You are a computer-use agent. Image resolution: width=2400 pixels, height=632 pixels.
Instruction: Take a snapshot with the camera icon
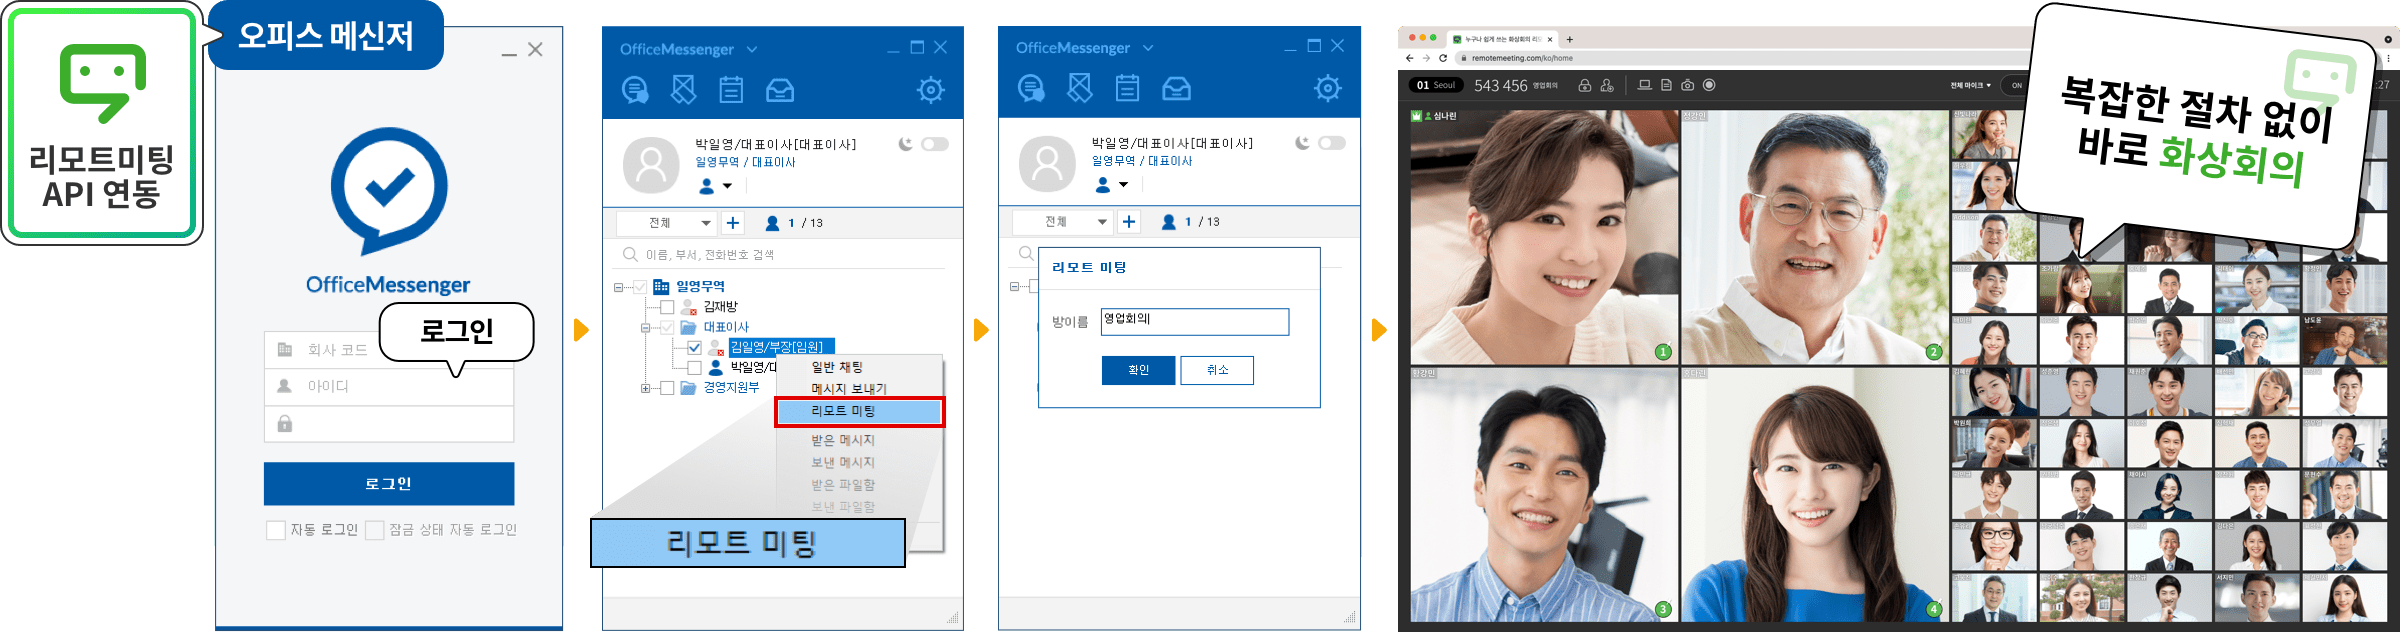(x=1688, y=85)
